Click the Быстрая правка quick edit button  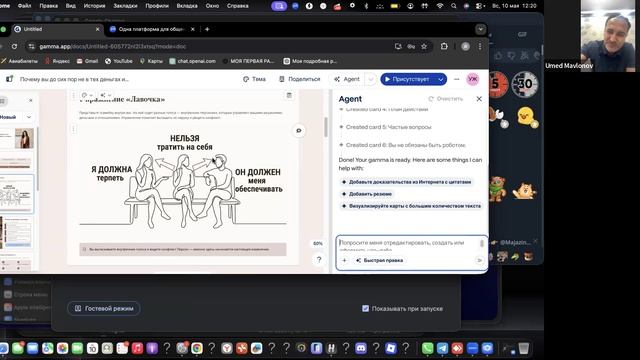[380, 260]
